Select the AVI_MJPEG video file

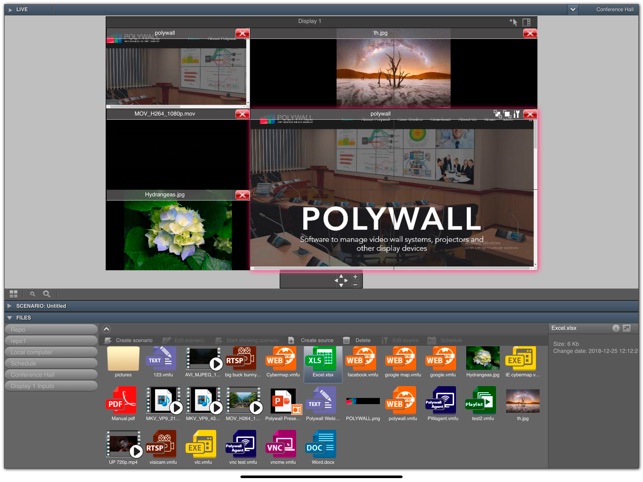[203, 359]
